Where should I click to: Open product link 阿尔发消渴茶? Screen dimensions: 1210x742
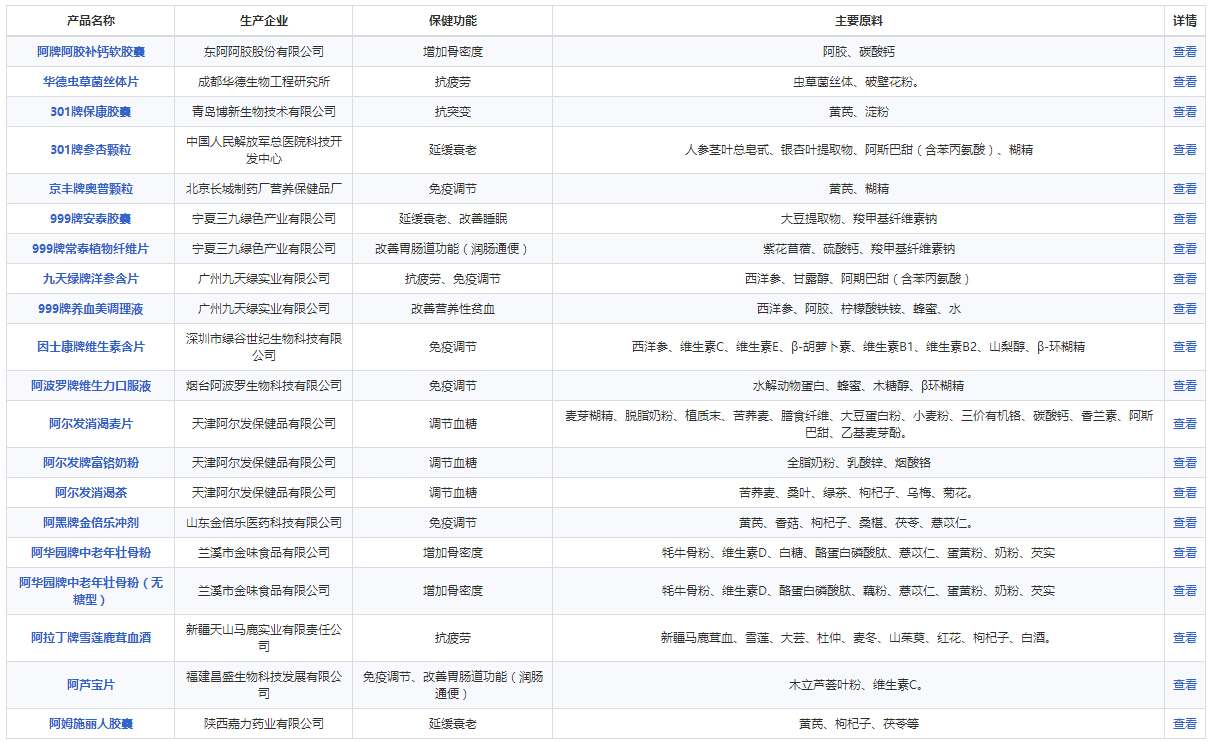click(x=91, y=493)
